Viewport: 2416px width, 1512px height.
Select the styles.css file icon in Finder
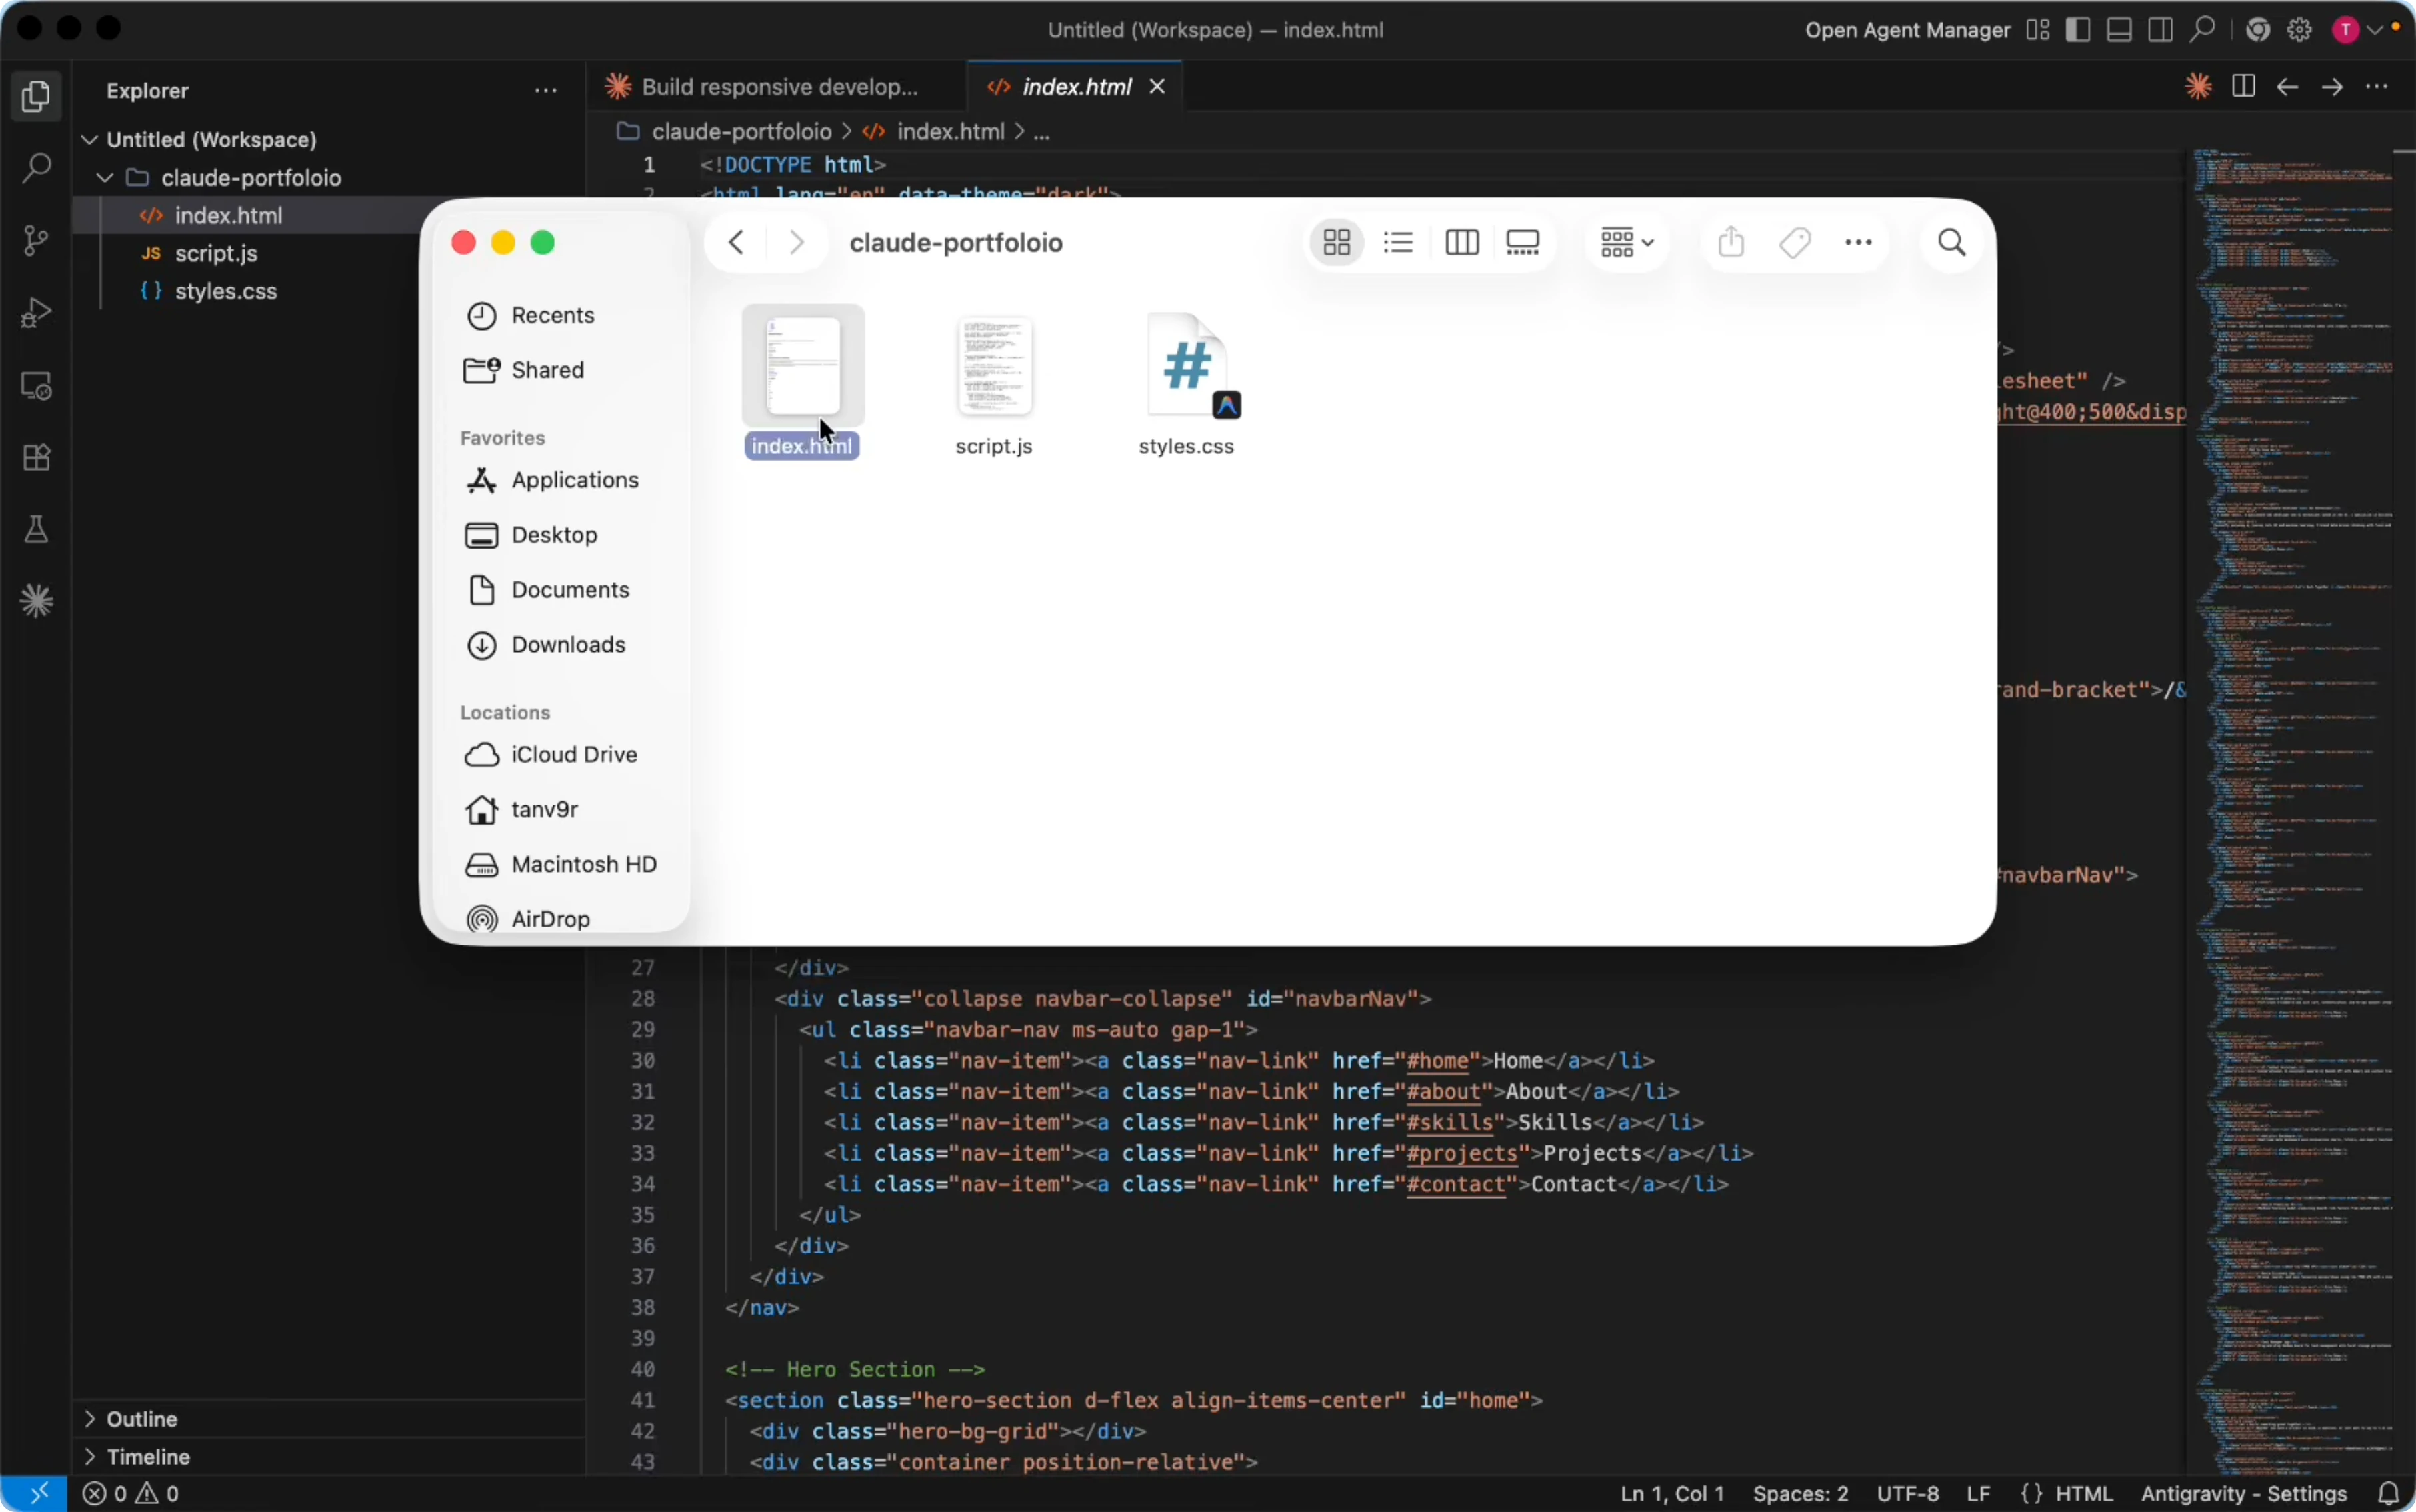click(x=1188, y=366)
